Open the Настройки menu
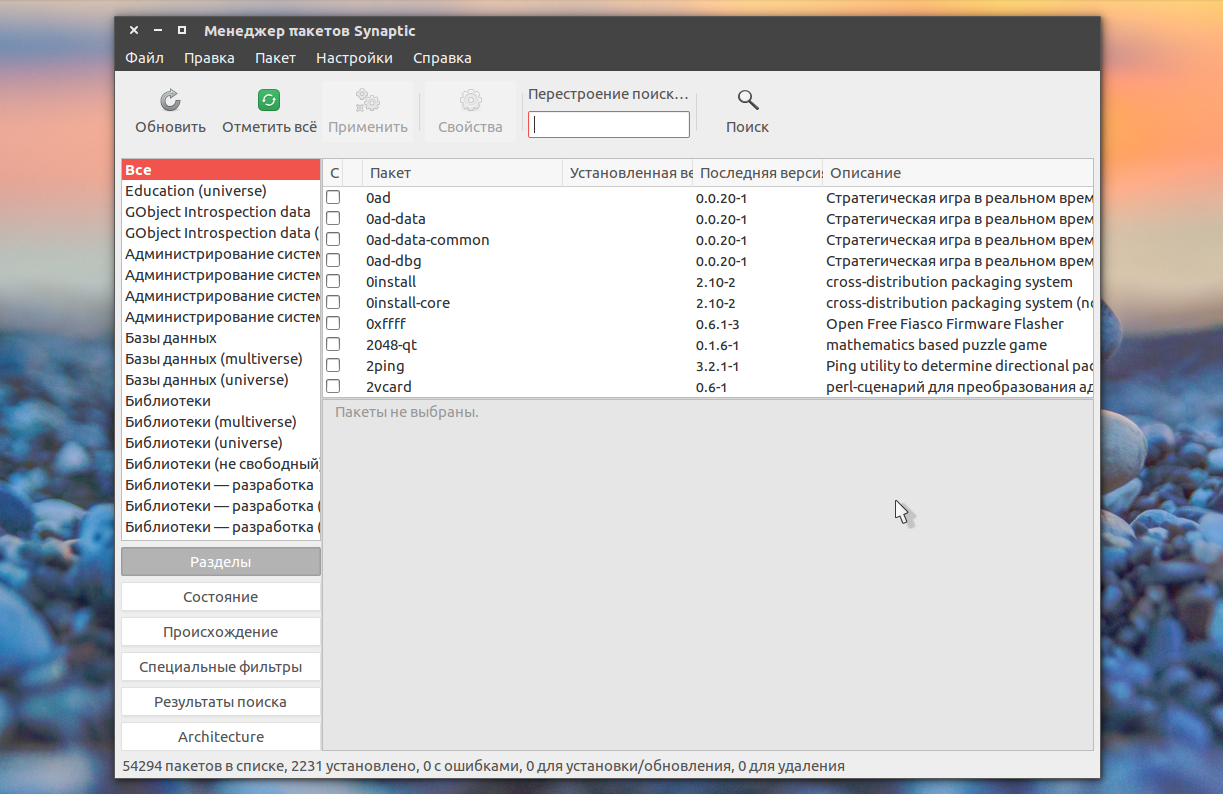Viewport: 1223px width, 794px height. pyautogui.click(x=354, y=58)
